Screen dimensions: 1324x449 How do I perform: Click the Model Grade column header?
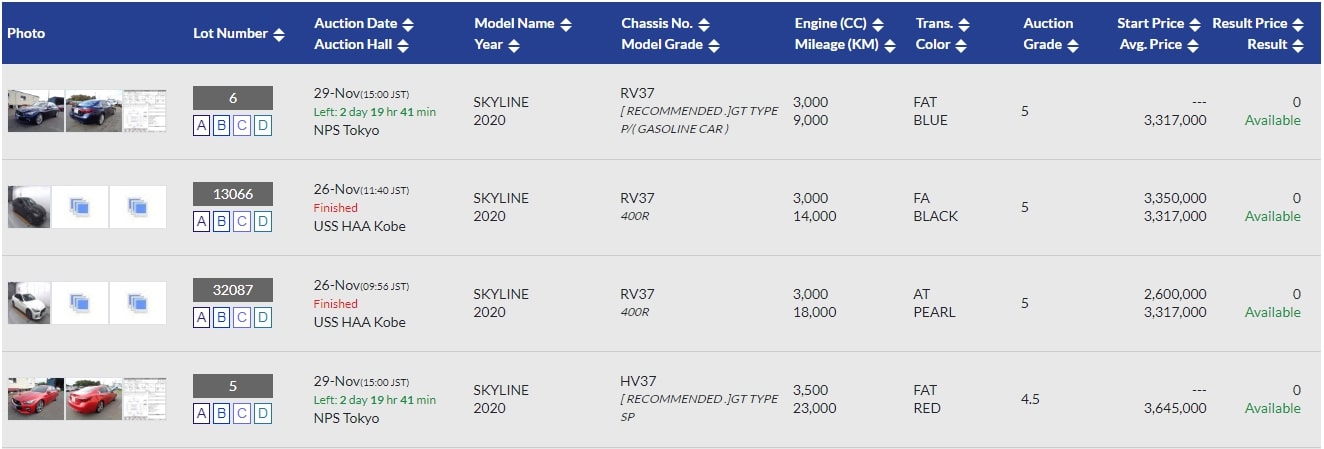point(661,44)
